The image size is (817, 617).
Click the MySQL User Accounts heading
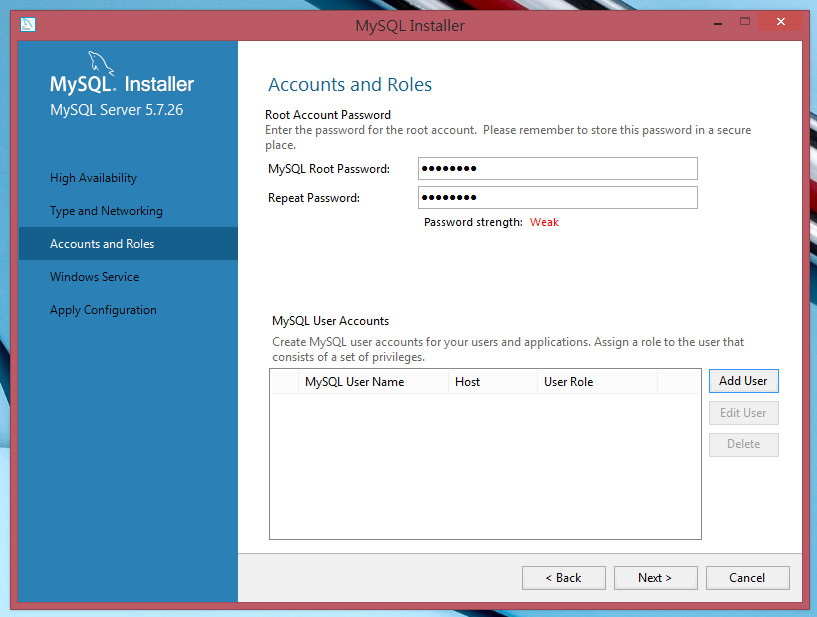(x=330, y=321)
